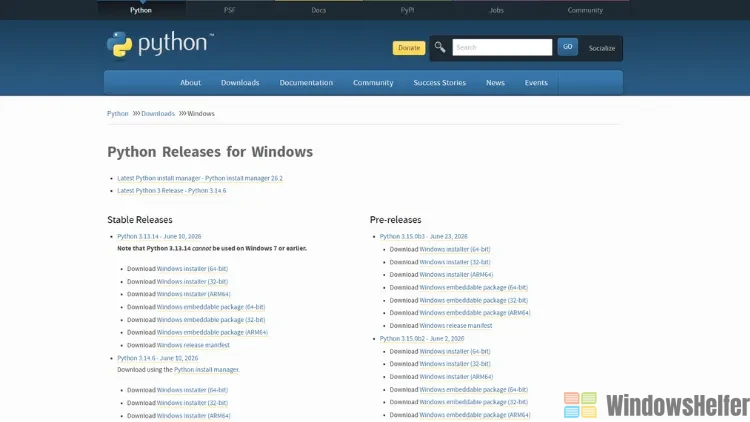750x422 pixels.
Task: Open the About navigation menu
Action: (x=190, y=83)
